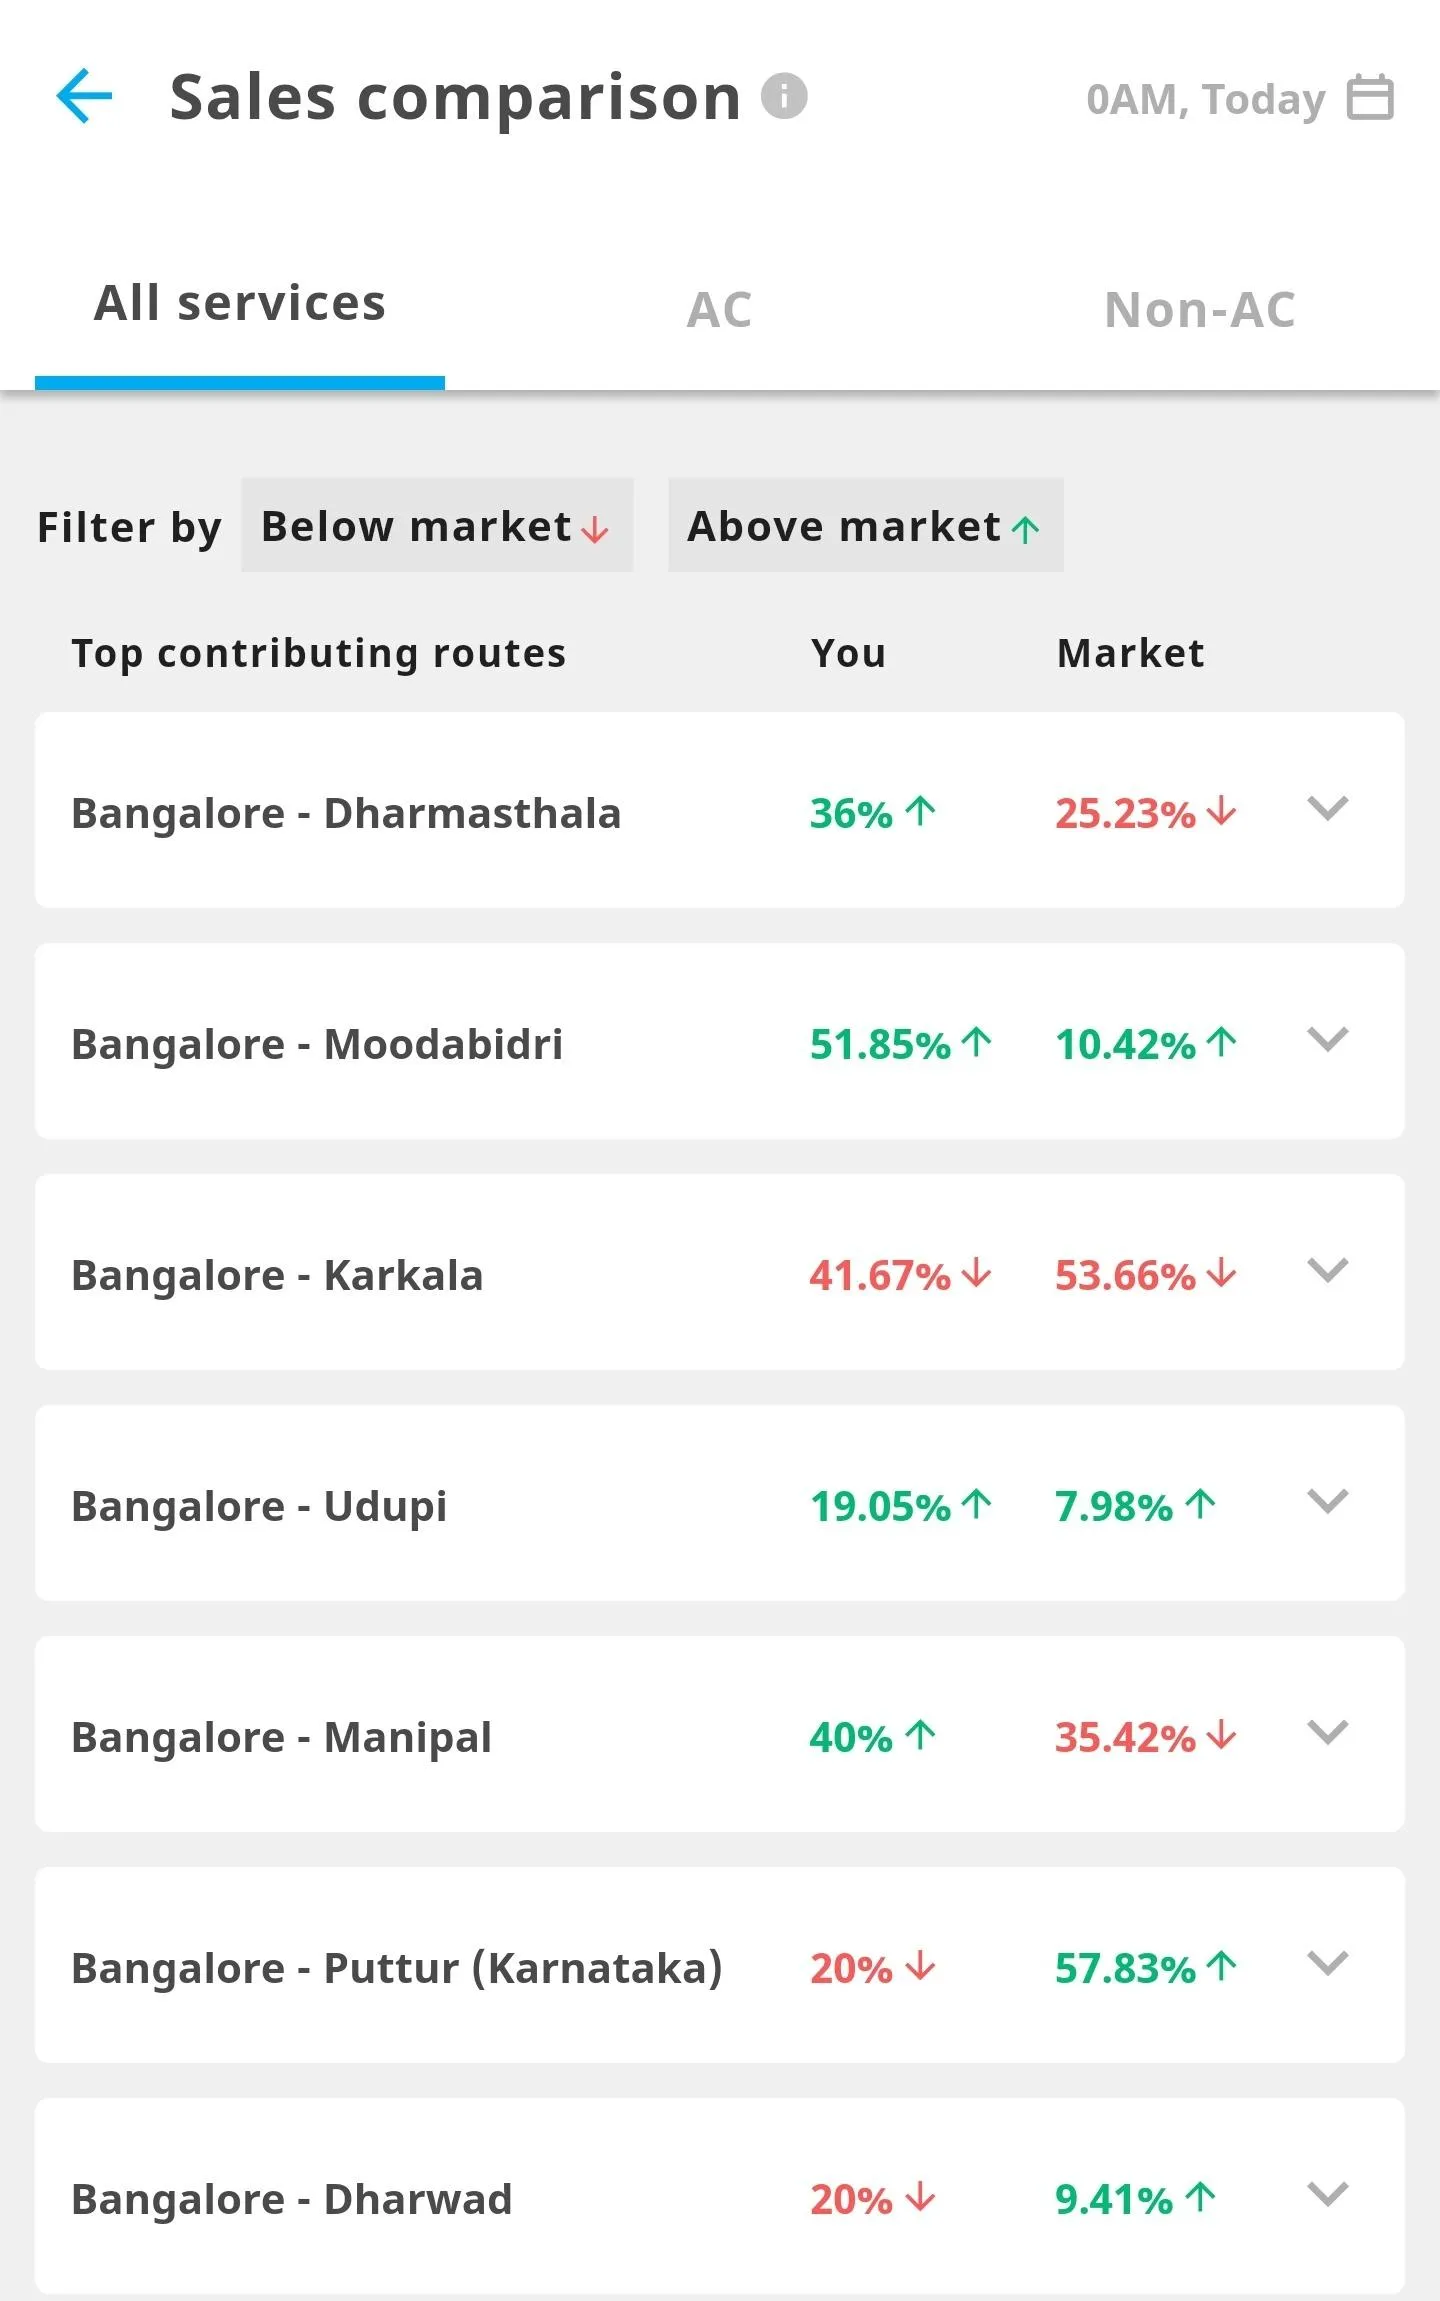This screenshot has height=2301, width=1440.
Task: Tap the back arrow icon
Action: 85,97
